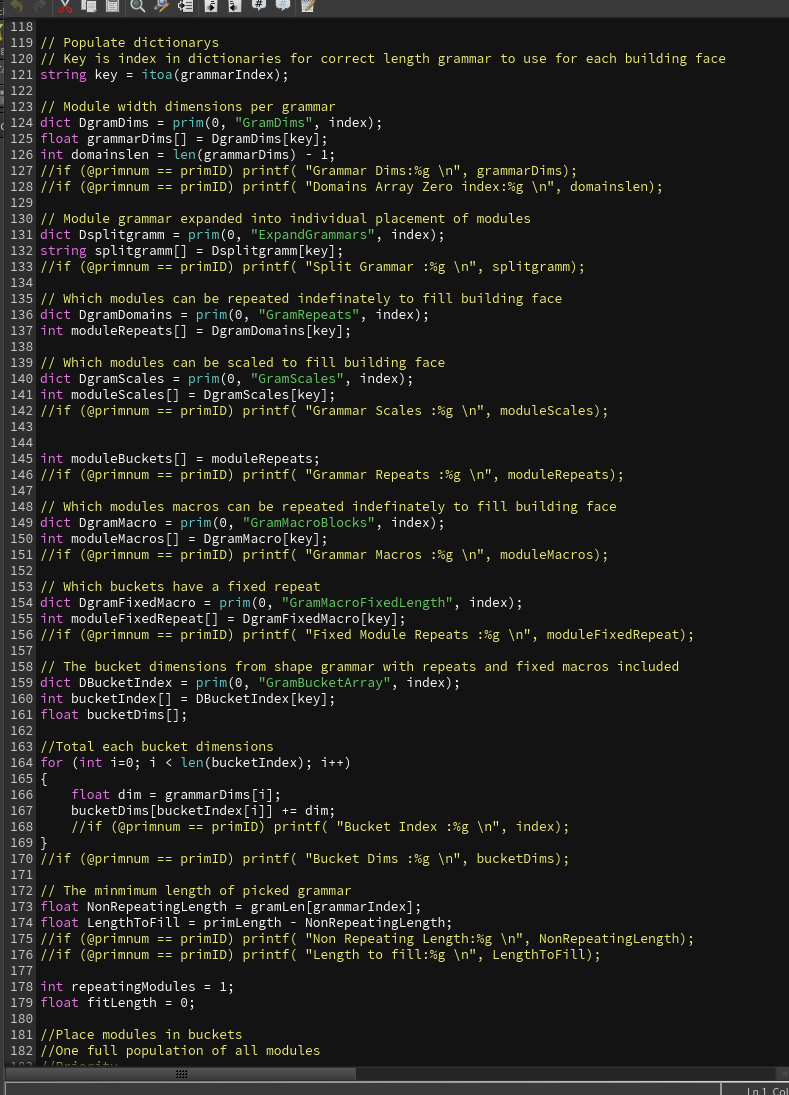Click the Go to Line icon

(185, 6)
